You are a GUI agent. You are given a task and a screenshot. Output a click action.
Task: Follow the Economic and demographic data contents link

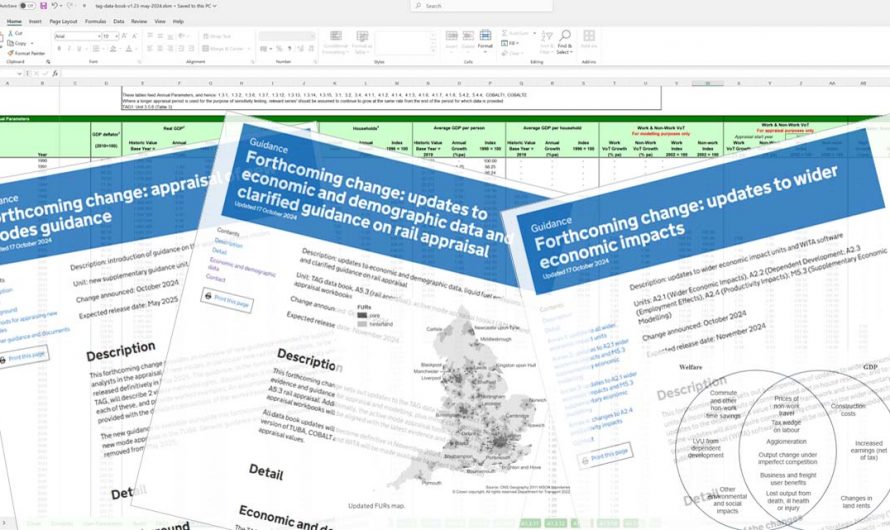point(242,268)
